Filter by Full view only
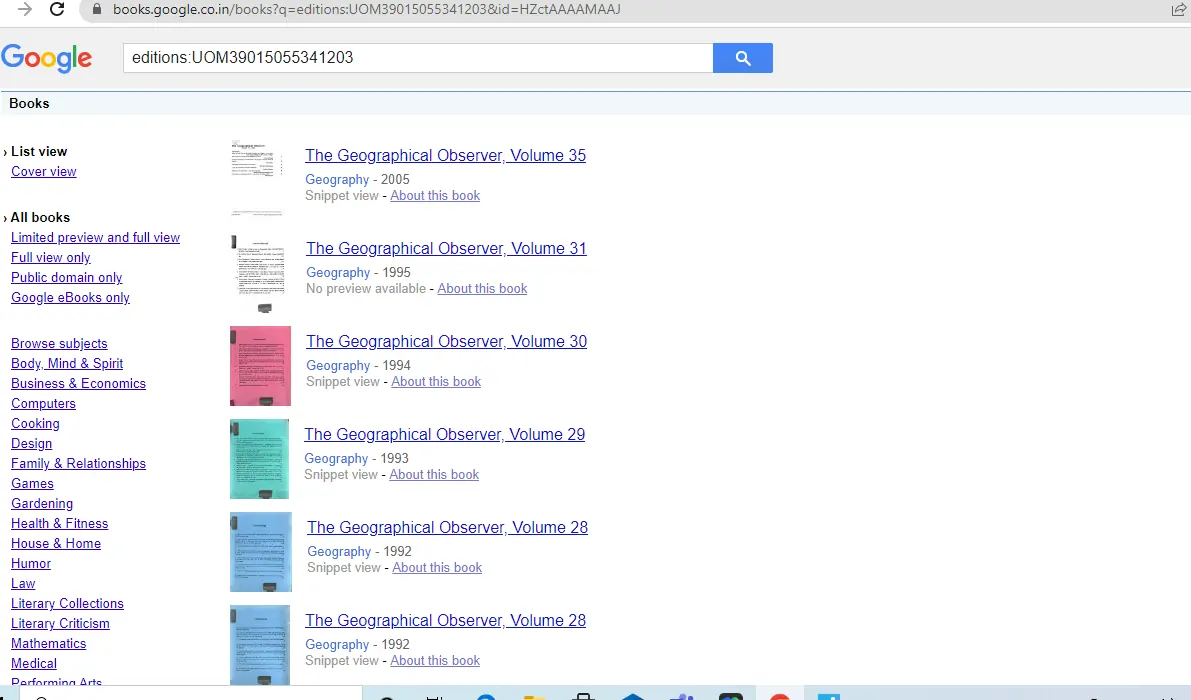Screen dimensions: 1191x700 pos(50,257)
